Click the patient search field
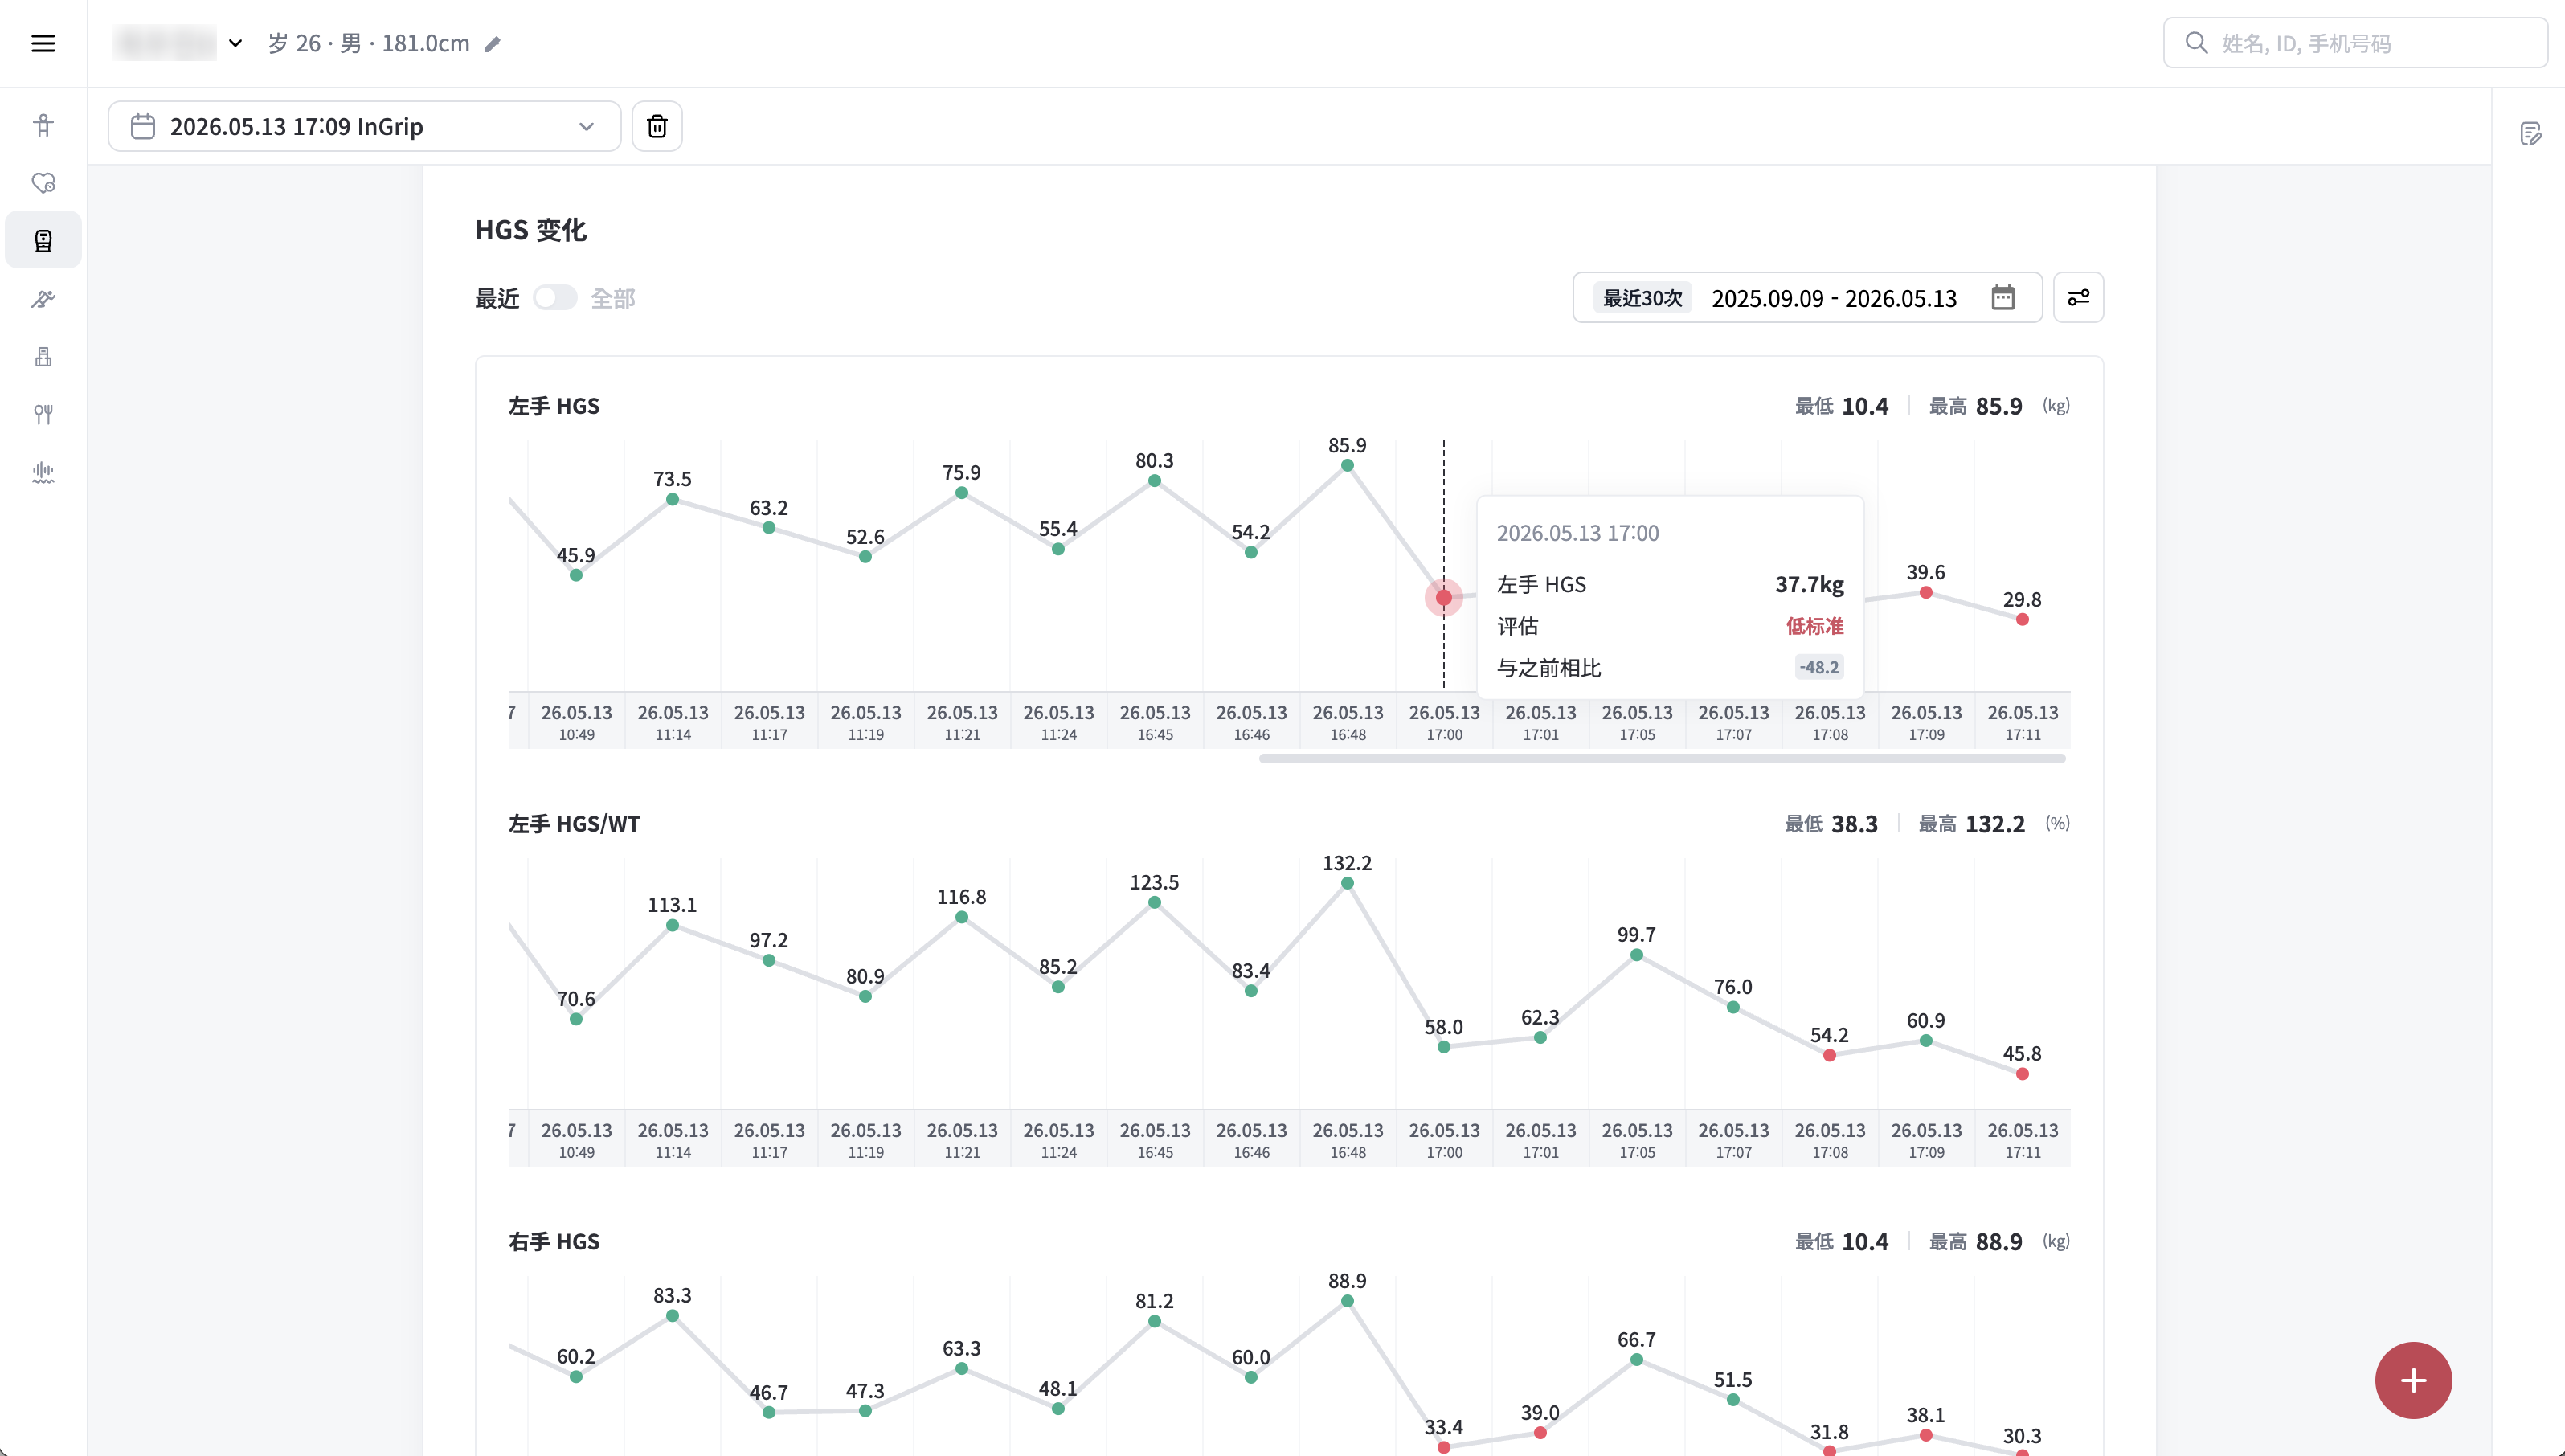The width and height of the screenshot is (2565, 1456). [2355, 43]
